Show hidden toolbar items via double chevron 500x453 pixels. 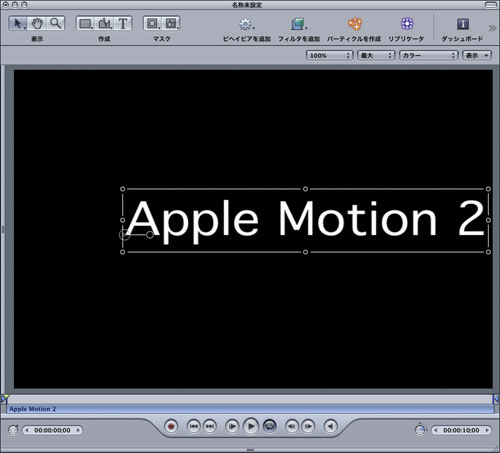tap(492, 28)
